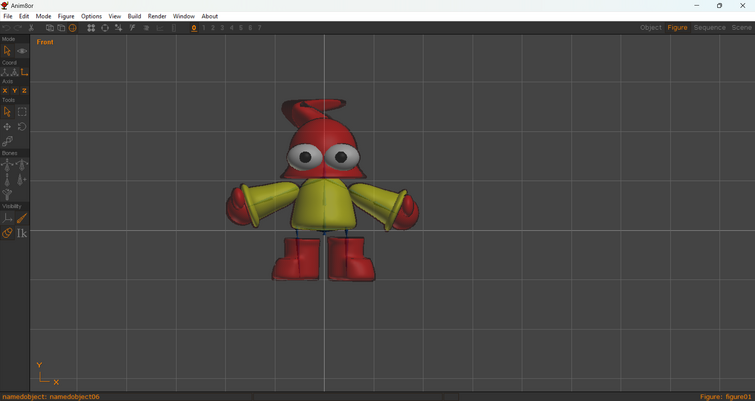Open the View menu
Screen dimensions: 755x401
coord(115,16)
